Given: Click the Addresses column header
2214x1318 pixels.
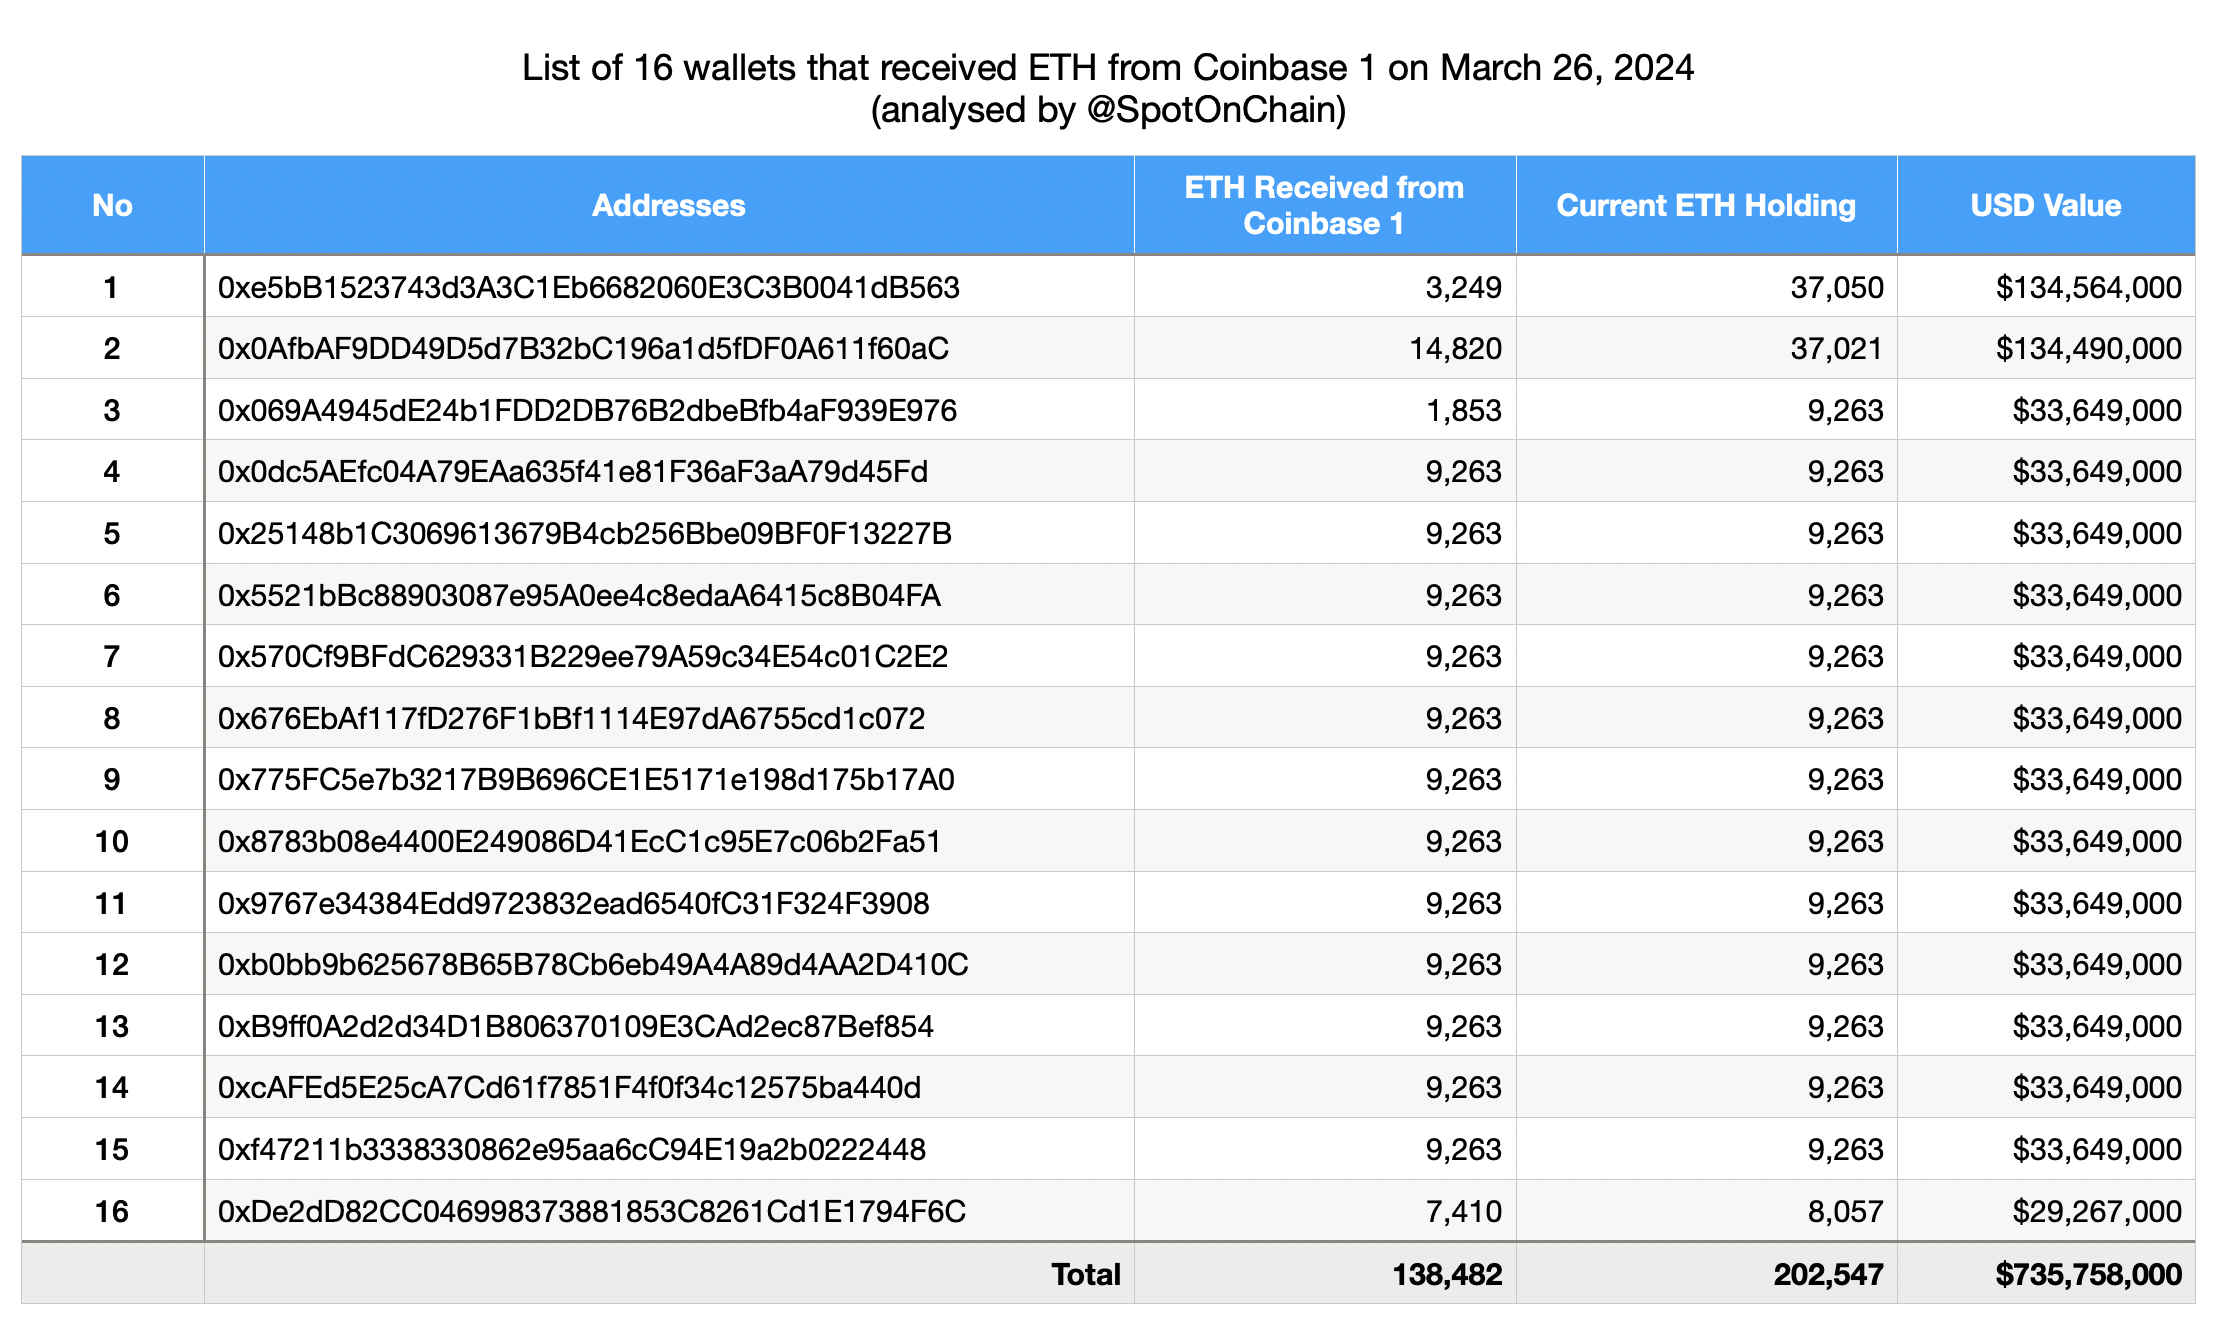Looking at the screenshot, I should [x=668, y=204].
